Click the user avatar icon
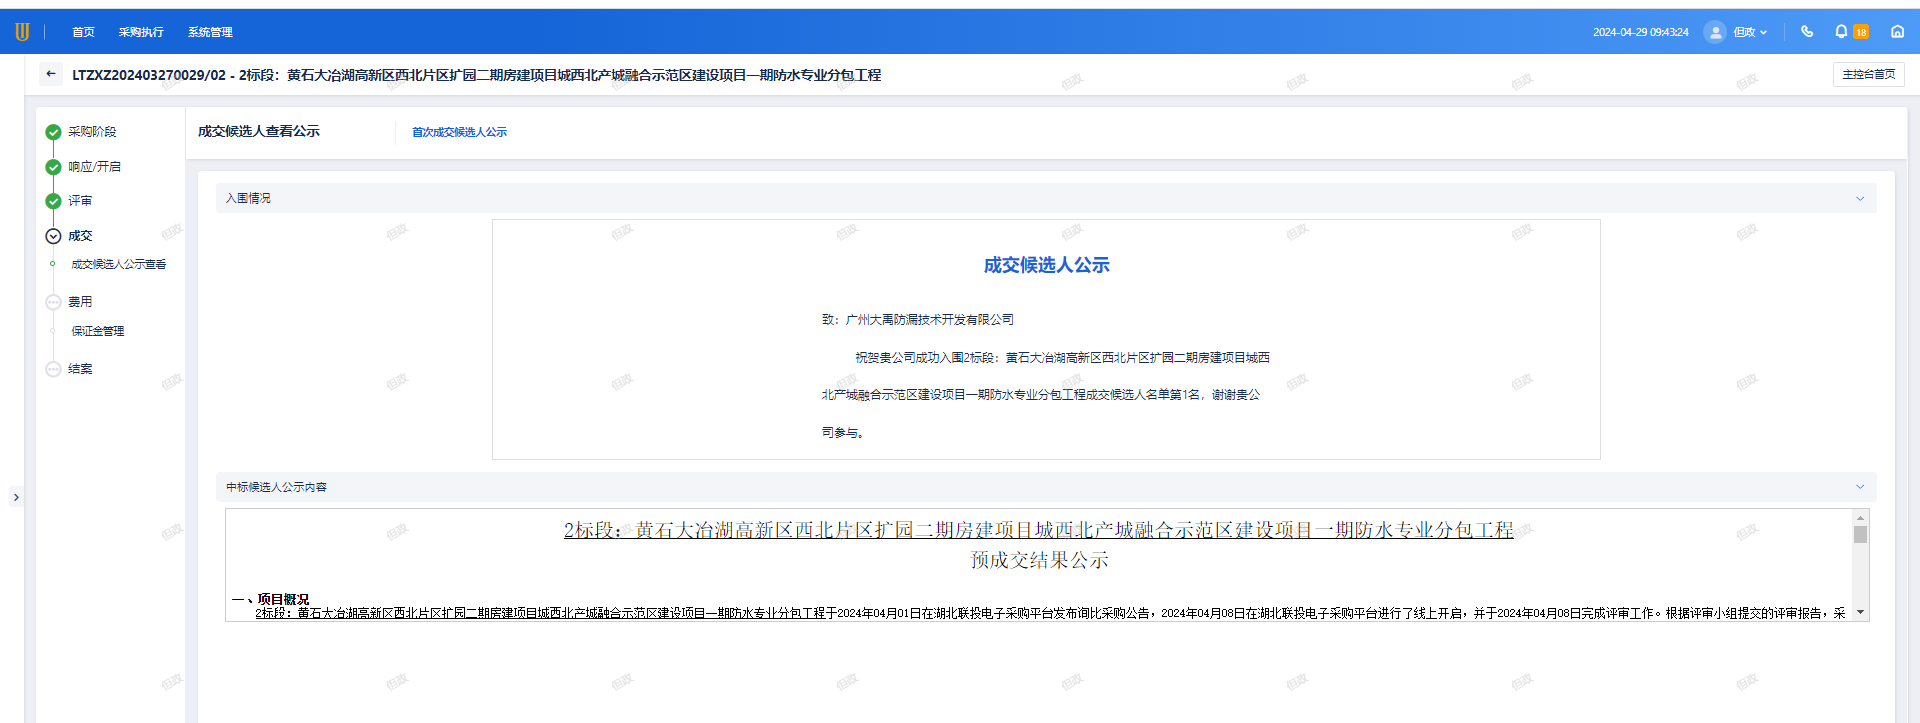1920x723 pixels. tap(1715, 32)
